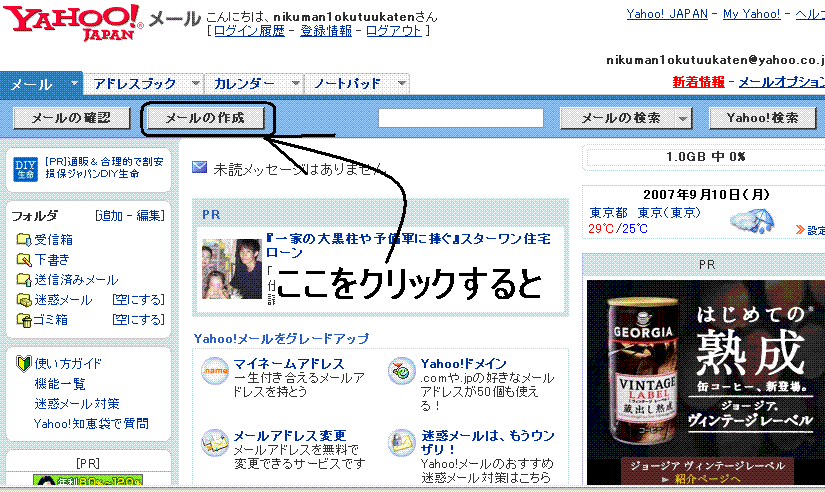Open the メールオプション link
Screen dimensions: 825x492
coord(782,82)
